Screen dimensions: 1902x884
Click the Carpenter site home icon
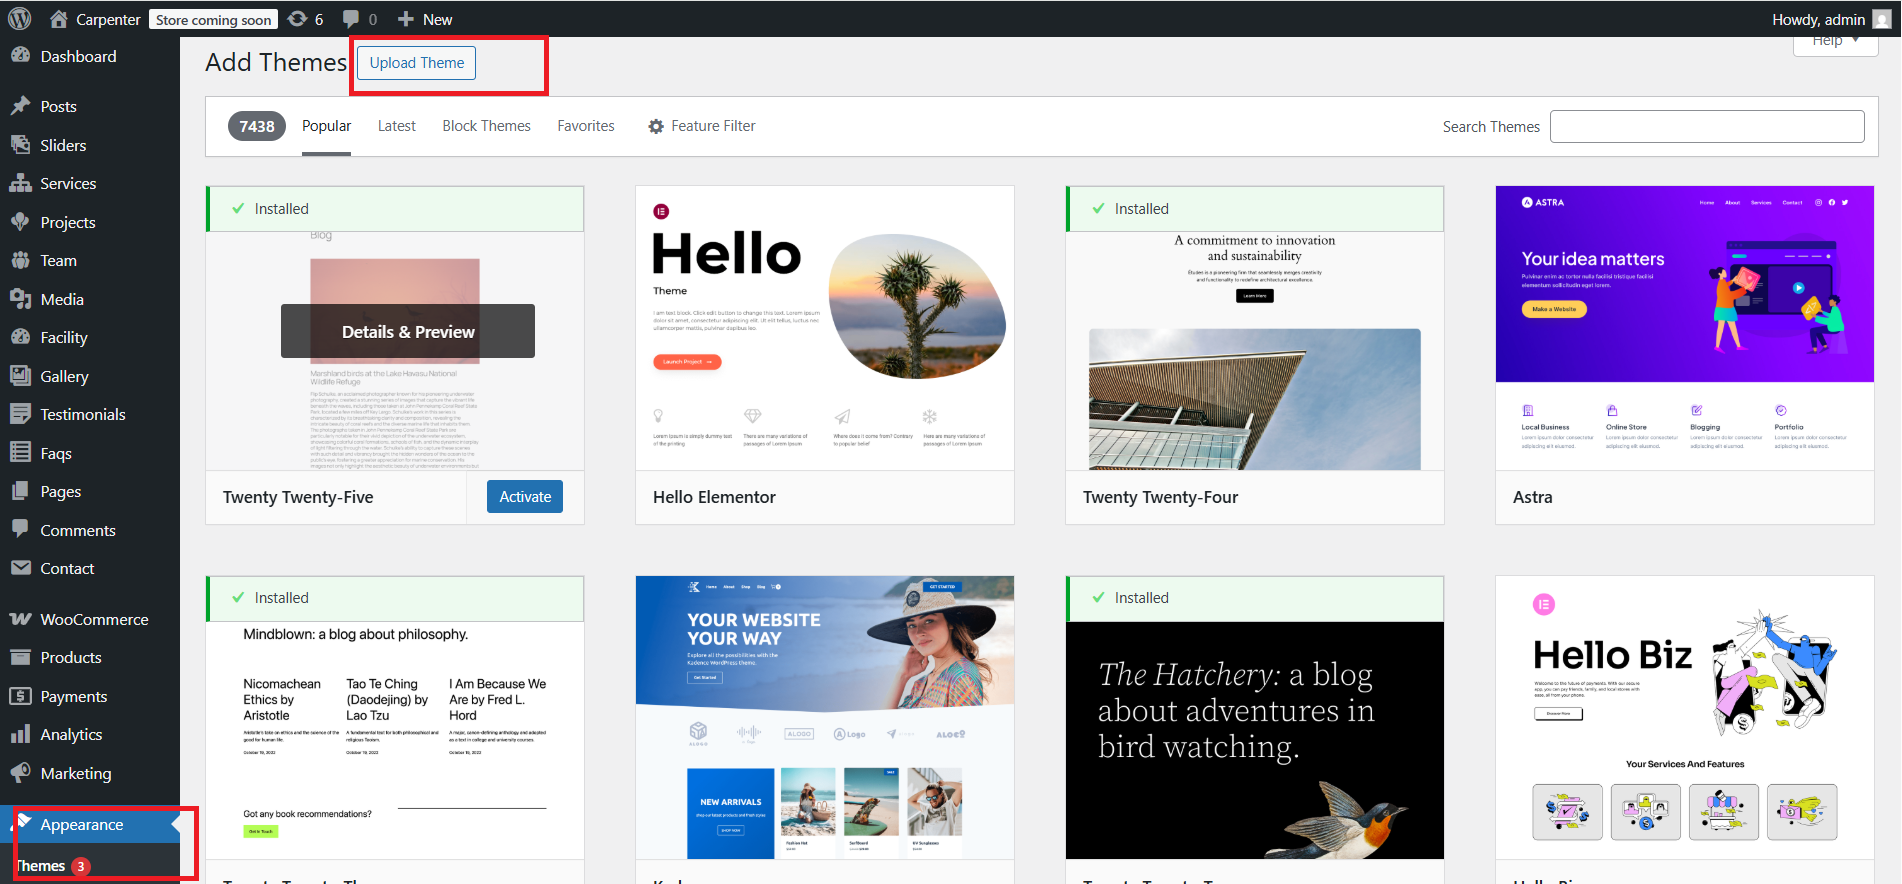click(59, 19)
